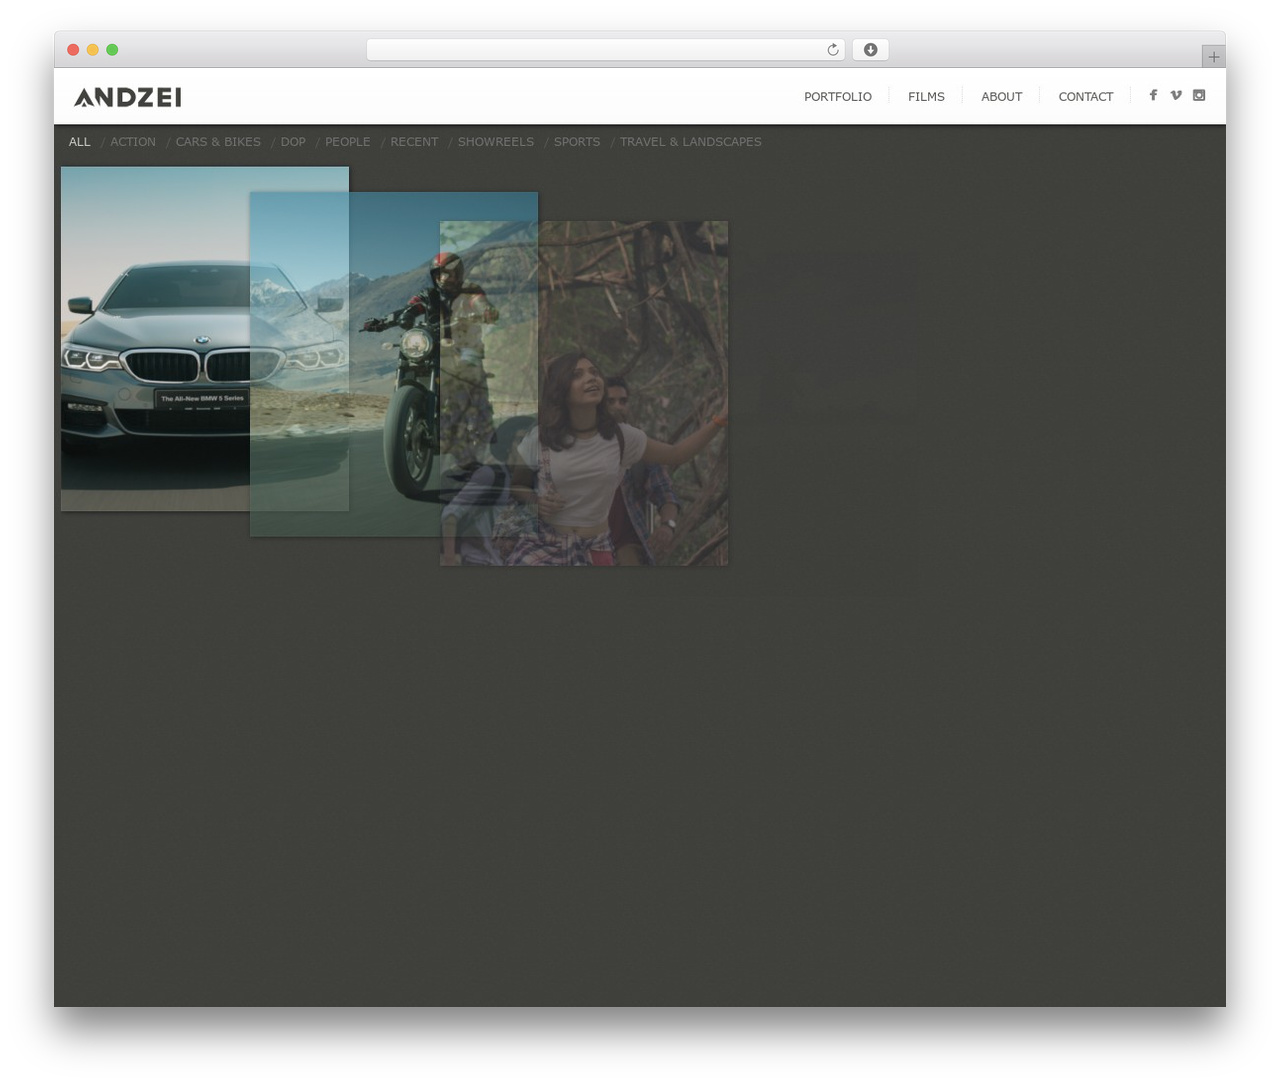
Task: Open the Facebook social icon
Action: click(x=1153, y=95)
